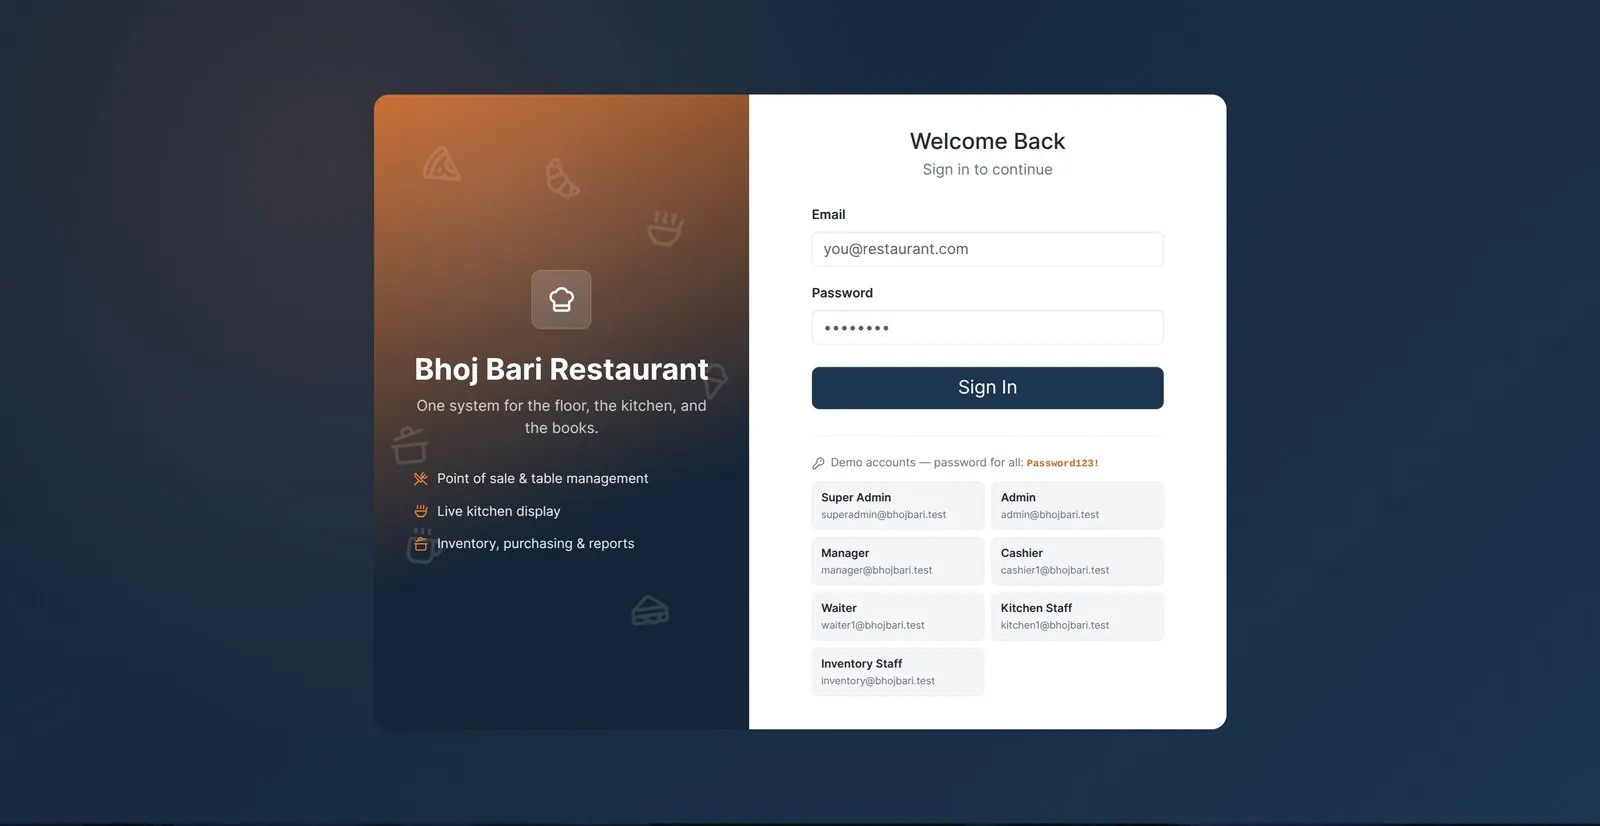Pick the Manager demo account

[x=898, y=561]
